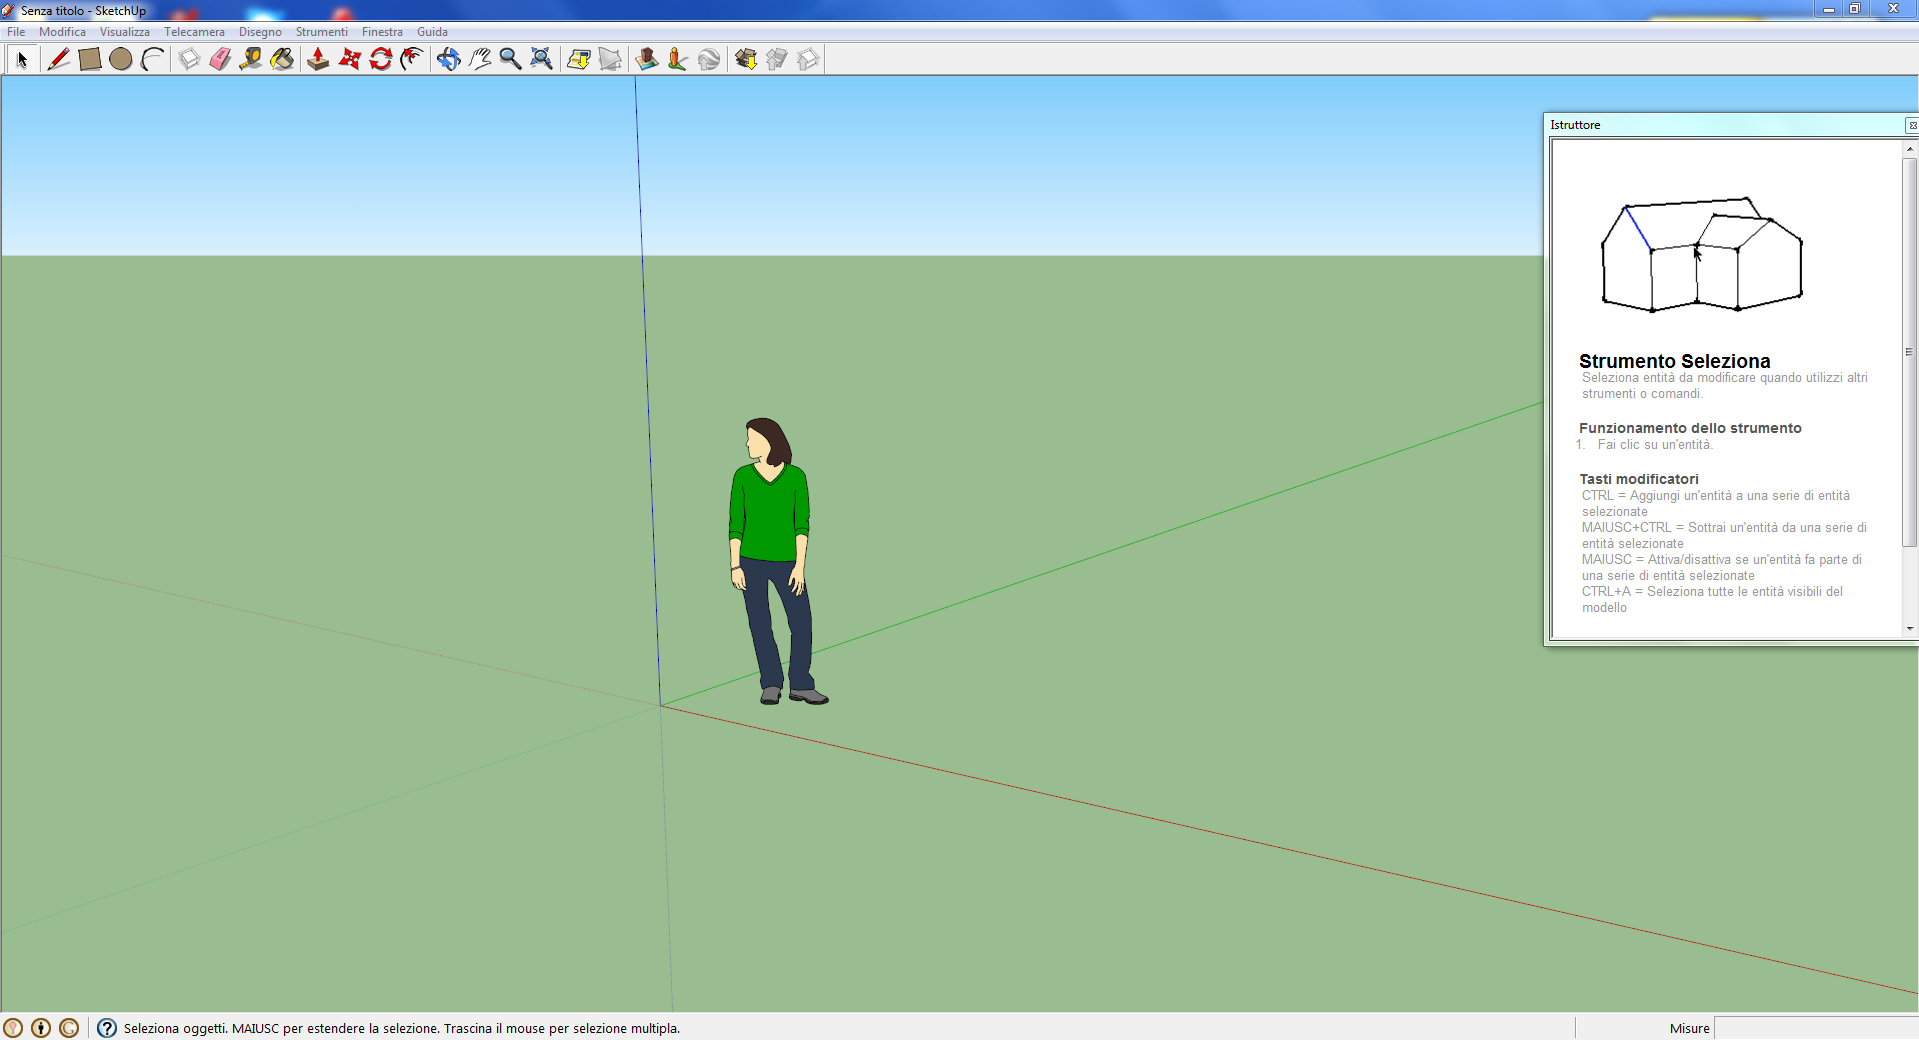Screen dimensions: 1919x1040
Task: Open the Strumenti menu
Action: click(321, 32)
